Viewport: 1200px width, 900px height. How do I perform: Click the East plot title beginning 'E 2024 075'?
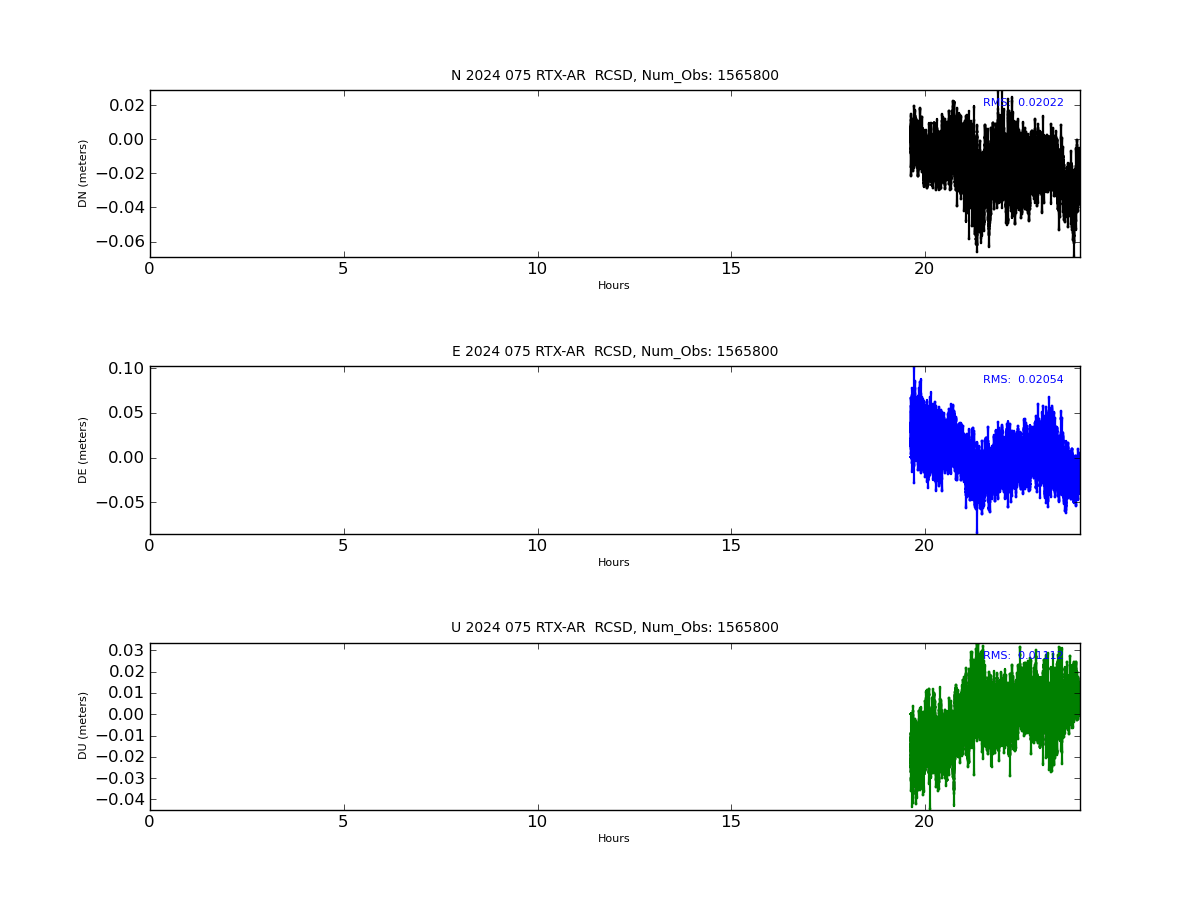pos(614,351)
